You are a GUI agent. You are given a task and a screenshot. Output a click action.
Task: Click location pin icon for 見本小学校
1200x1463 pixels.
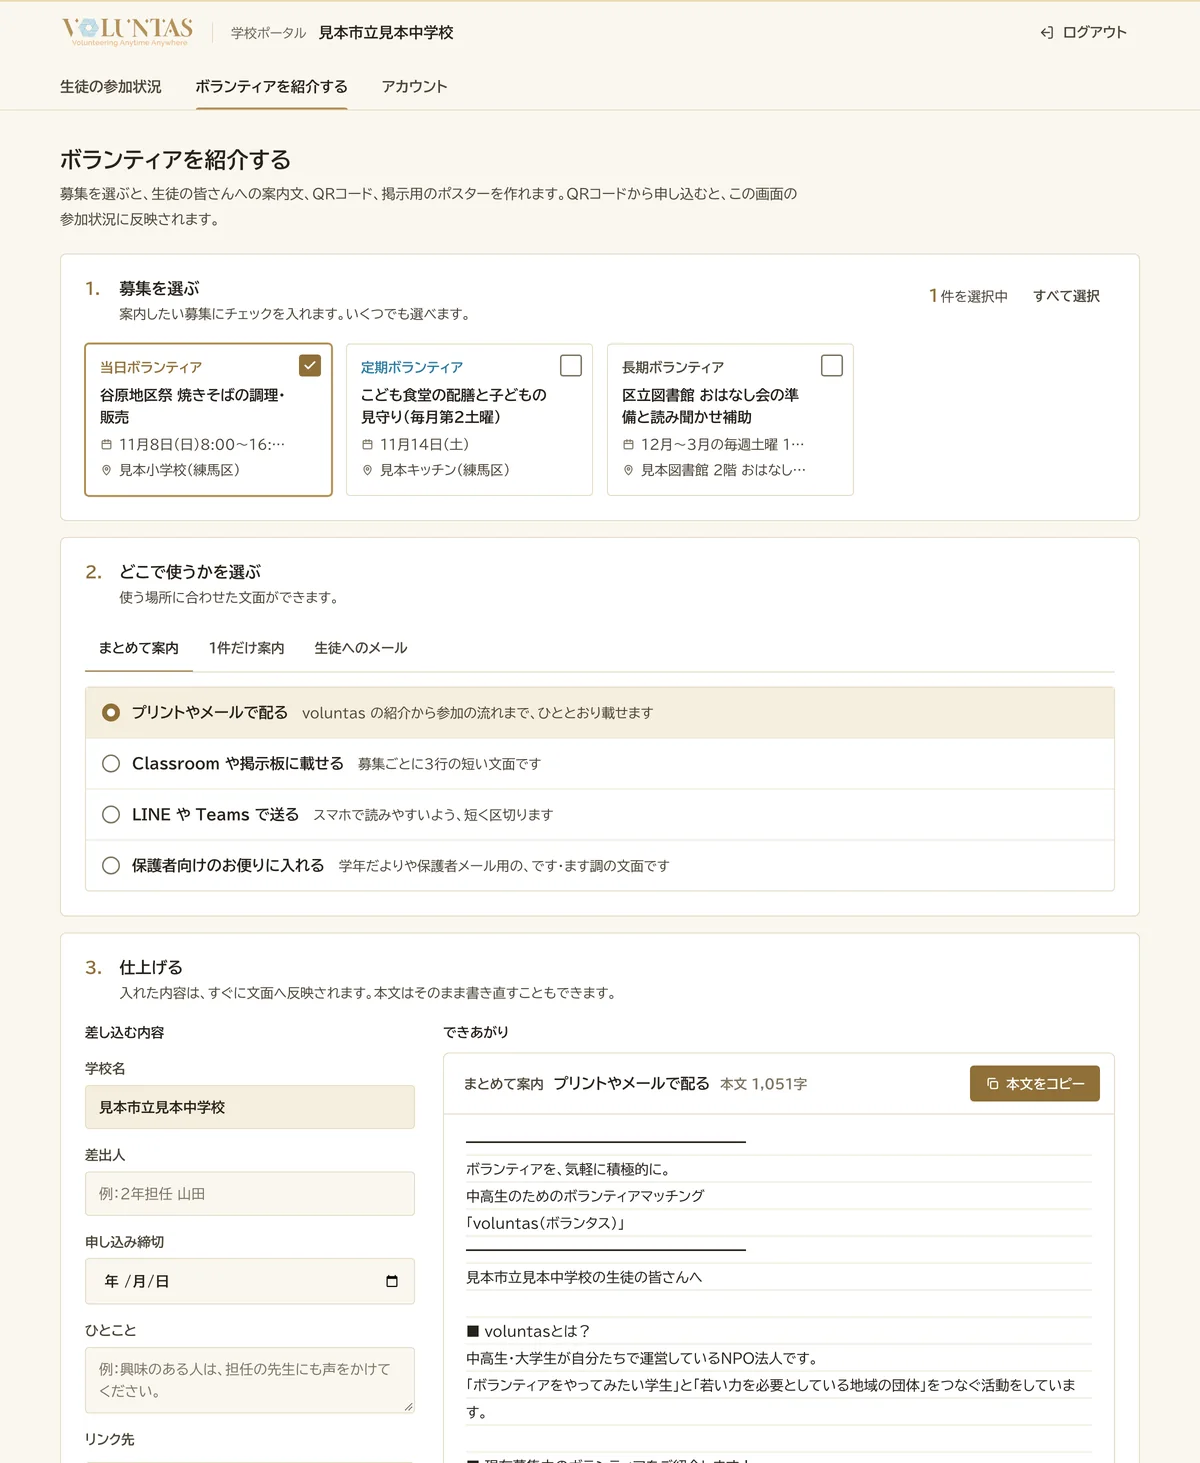pyautogui.click(x=106, y=470)
